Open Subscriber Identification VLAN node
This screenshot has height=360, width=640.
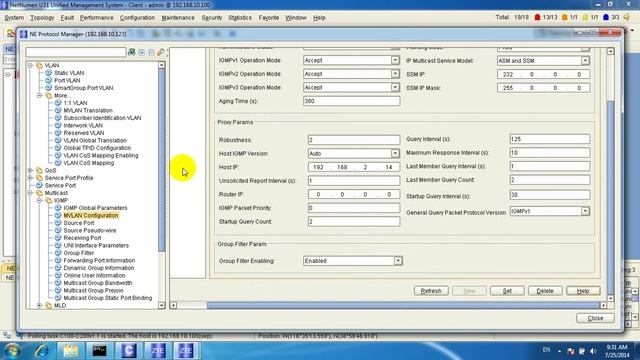[102, 118]
